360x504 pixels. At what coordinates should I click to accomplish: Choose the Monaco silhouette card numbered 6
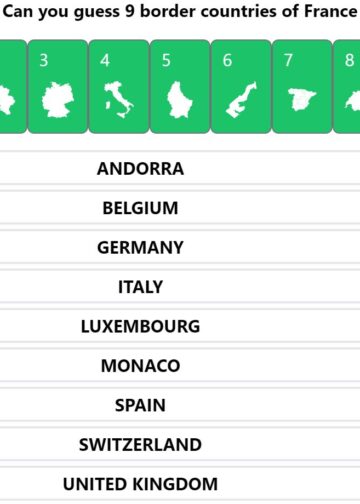pos(241,86)
